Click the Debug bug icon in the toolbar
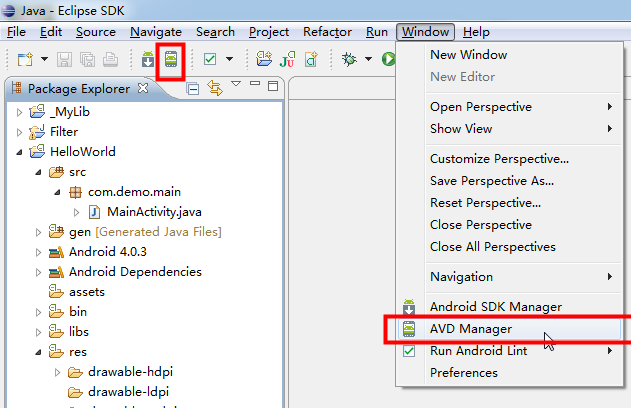The height and width of the screenshot is (408, 631). 349,60
